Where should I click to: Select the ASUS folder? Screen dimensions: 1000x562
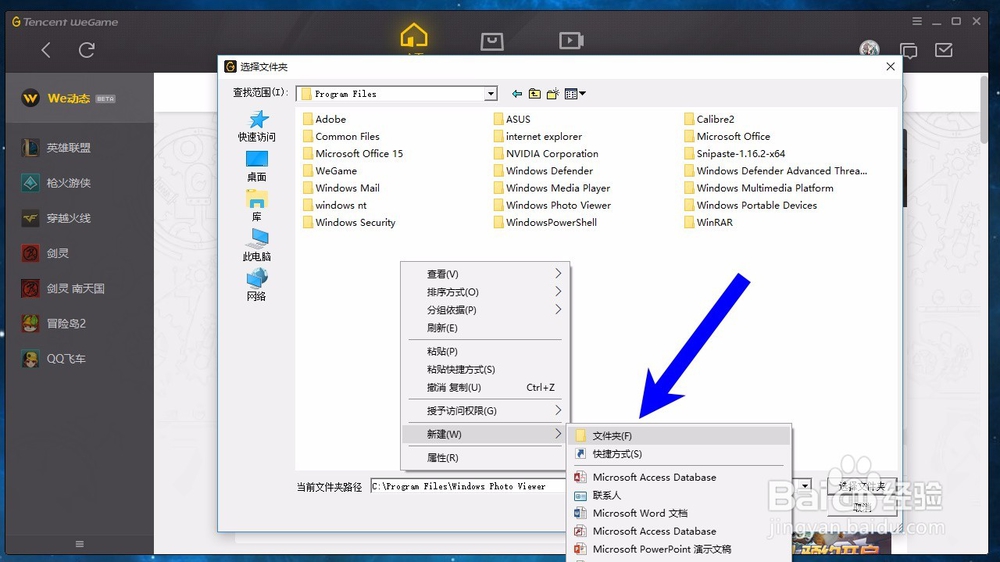coord(512,119)
